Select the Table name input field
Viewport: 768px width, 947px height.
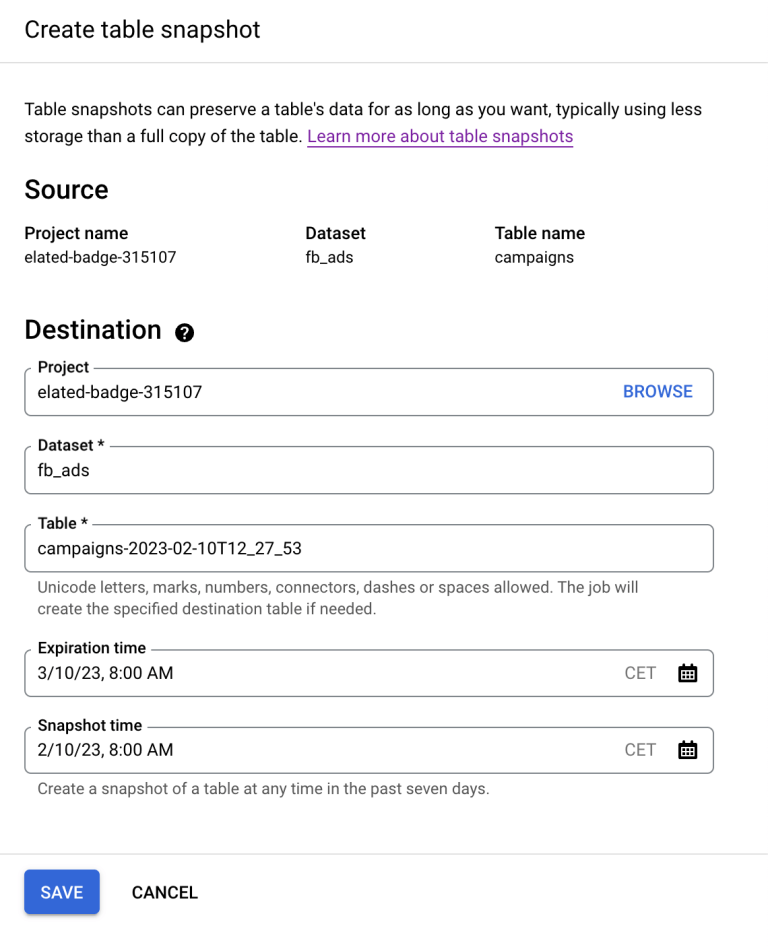(x=300, y=548)
